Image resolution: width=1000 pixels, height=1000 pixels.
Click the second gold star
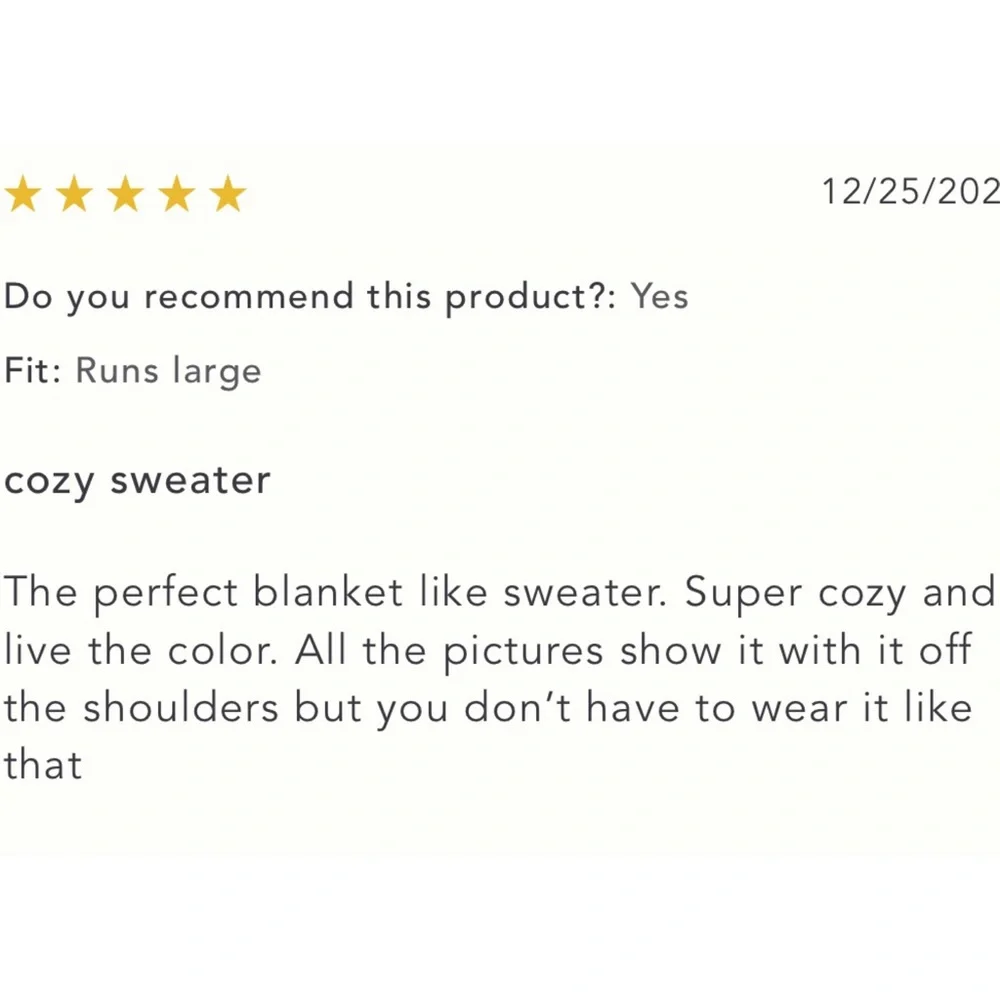click(74, 195)
